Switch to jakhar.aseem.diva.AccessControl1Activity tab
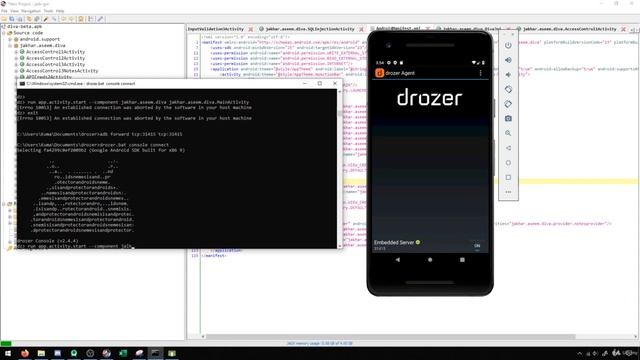The height and width of the screenshot is (360, 640). click(x=569, y=29)
